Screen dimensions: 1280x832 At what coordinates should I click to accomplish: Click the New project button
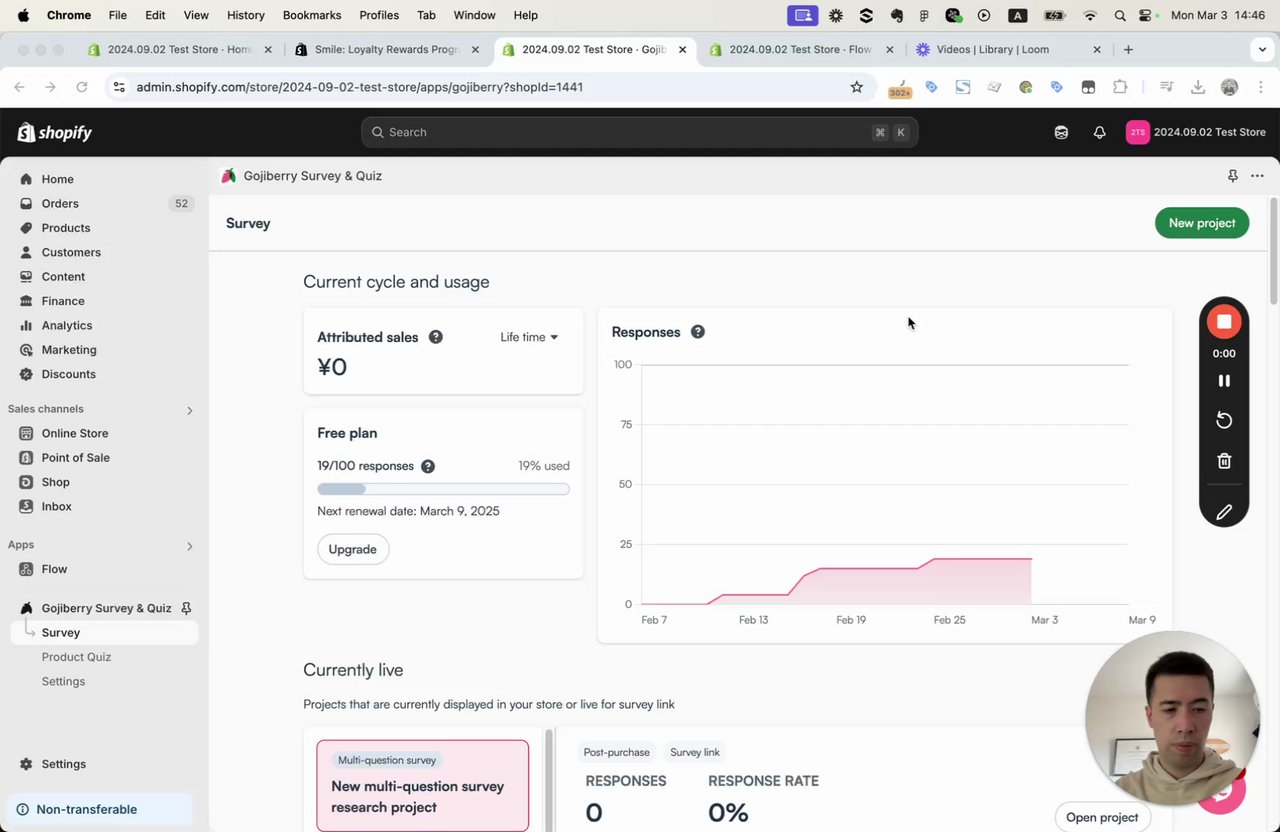(x=1202, y=223)
